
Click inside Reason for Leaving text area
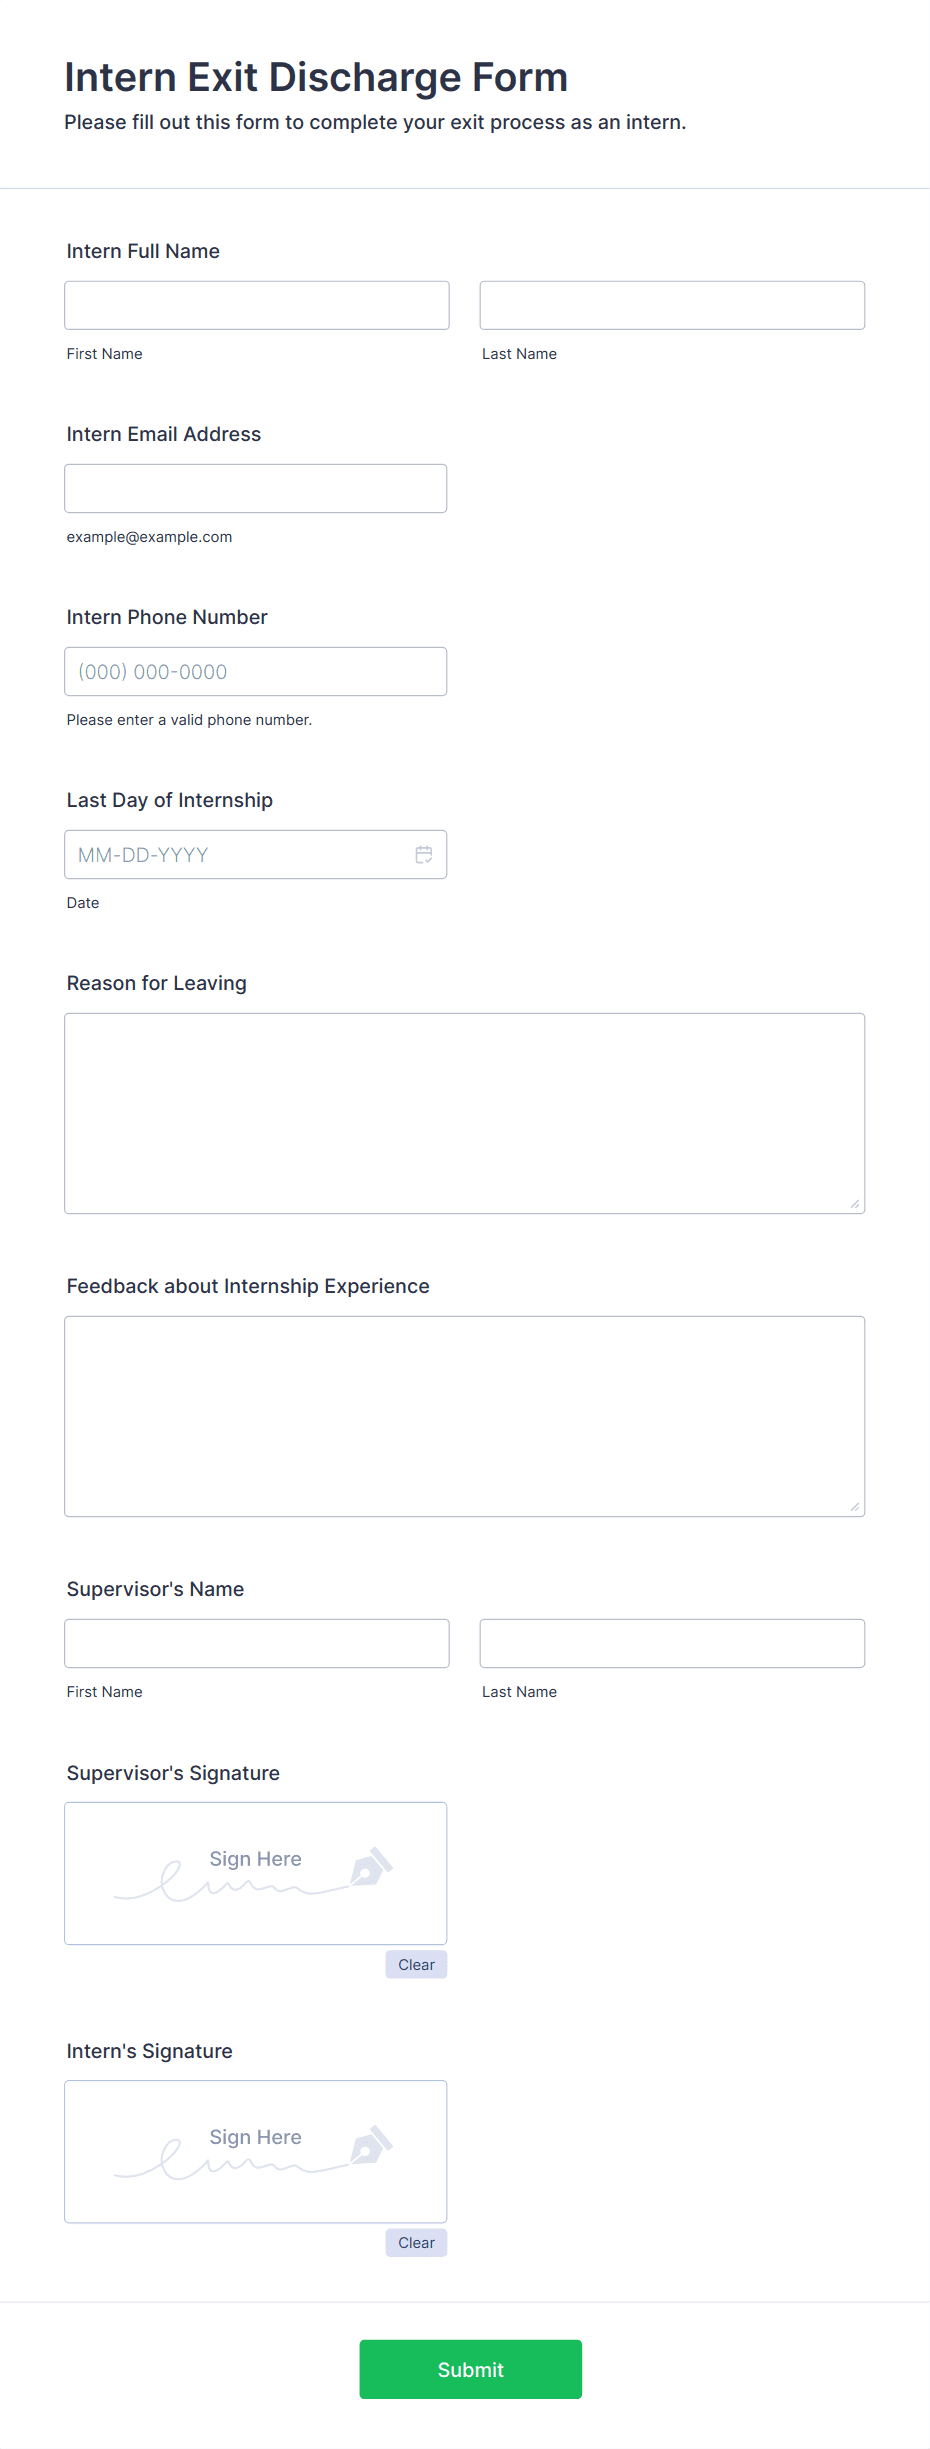click(x=465, y=1113)
